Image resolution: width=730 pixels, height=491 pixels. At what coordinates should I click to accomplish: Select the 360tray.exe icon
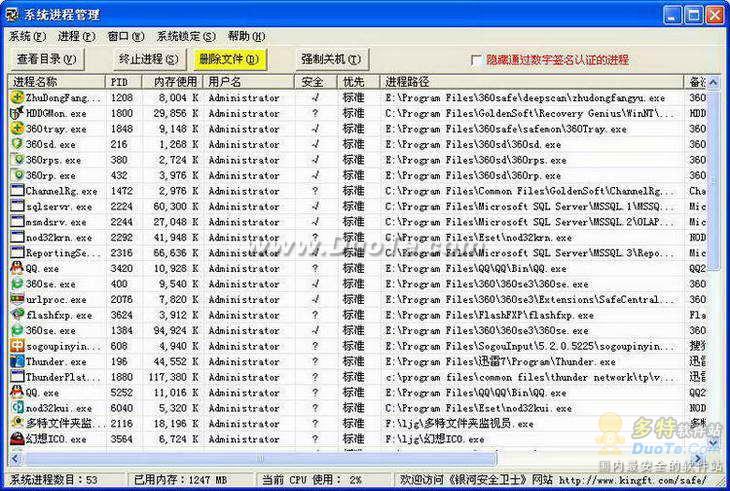coord(17,128)
